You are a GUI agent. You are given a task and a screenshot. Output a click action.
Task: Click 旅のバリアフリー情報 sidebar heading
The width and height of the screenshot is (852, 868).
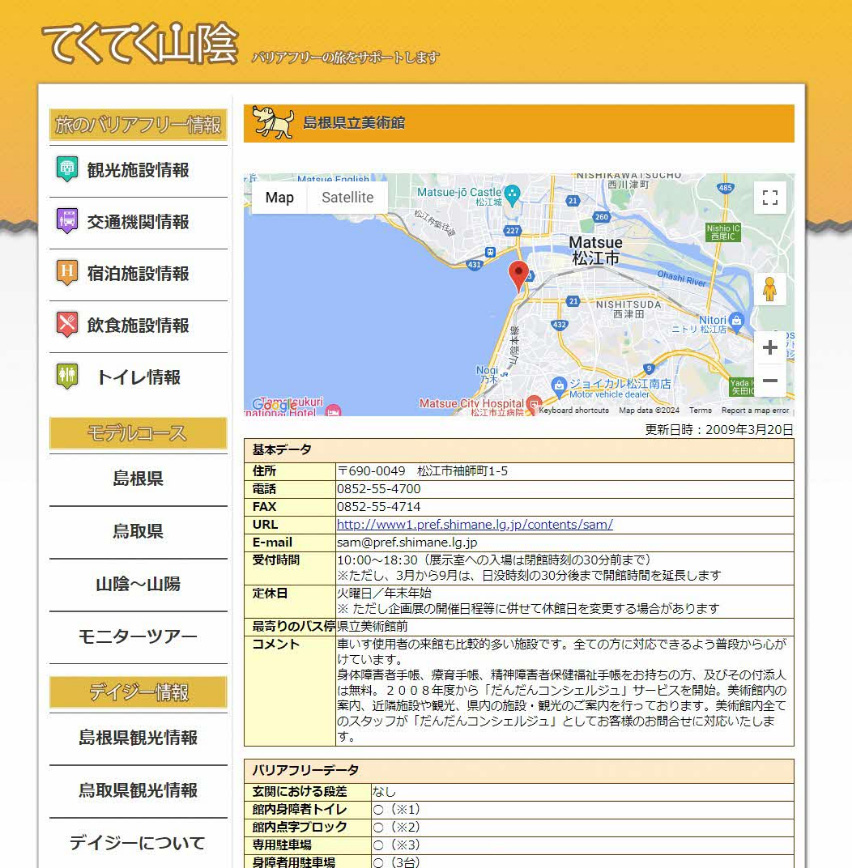[x=138, y=125]
